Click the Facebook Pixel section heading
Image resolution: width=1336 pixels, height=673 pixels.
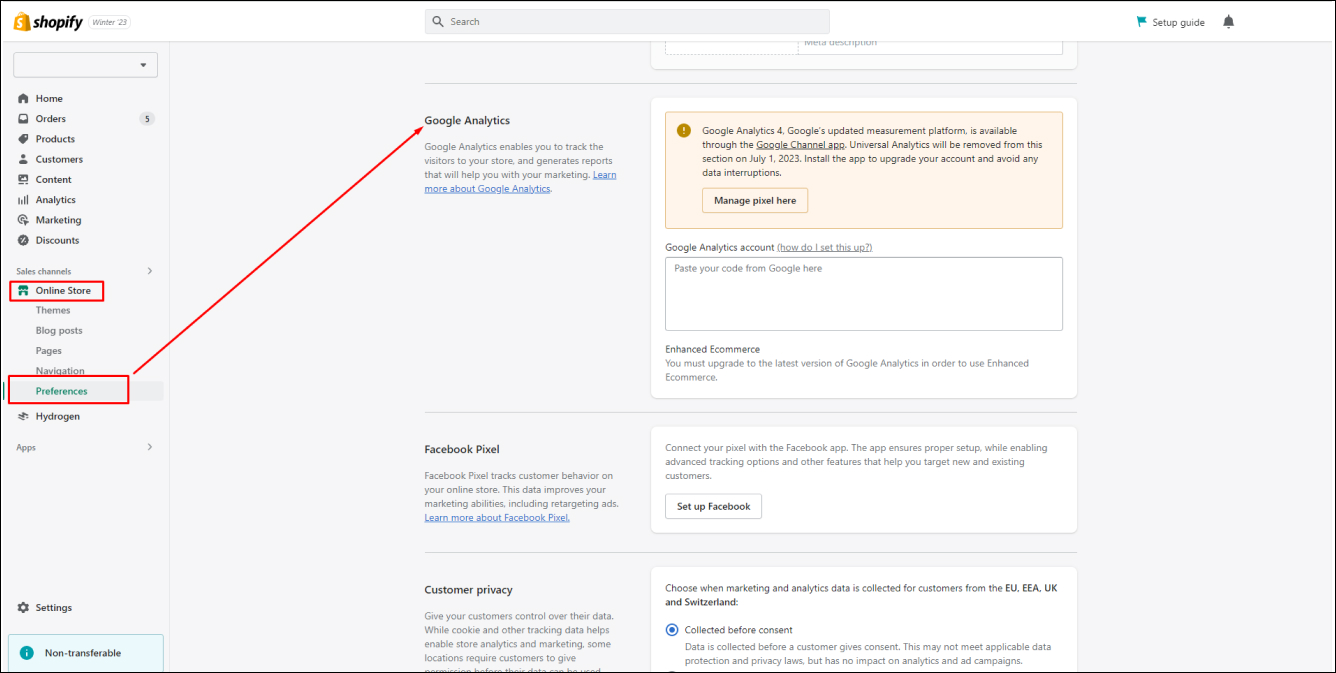461,450
